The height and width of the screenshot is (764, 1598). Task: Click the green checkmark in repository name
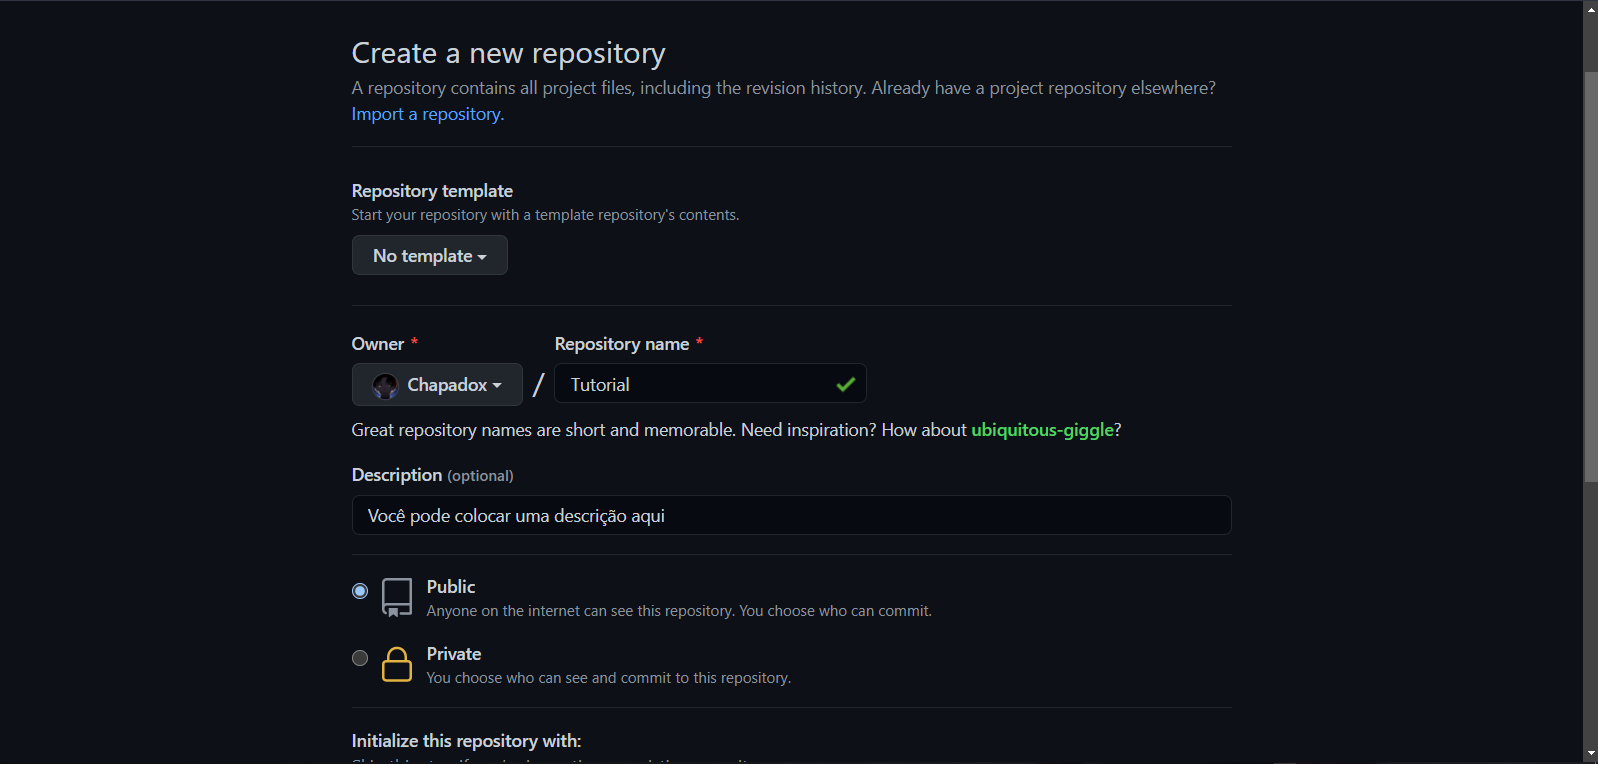tap(846, 384)
